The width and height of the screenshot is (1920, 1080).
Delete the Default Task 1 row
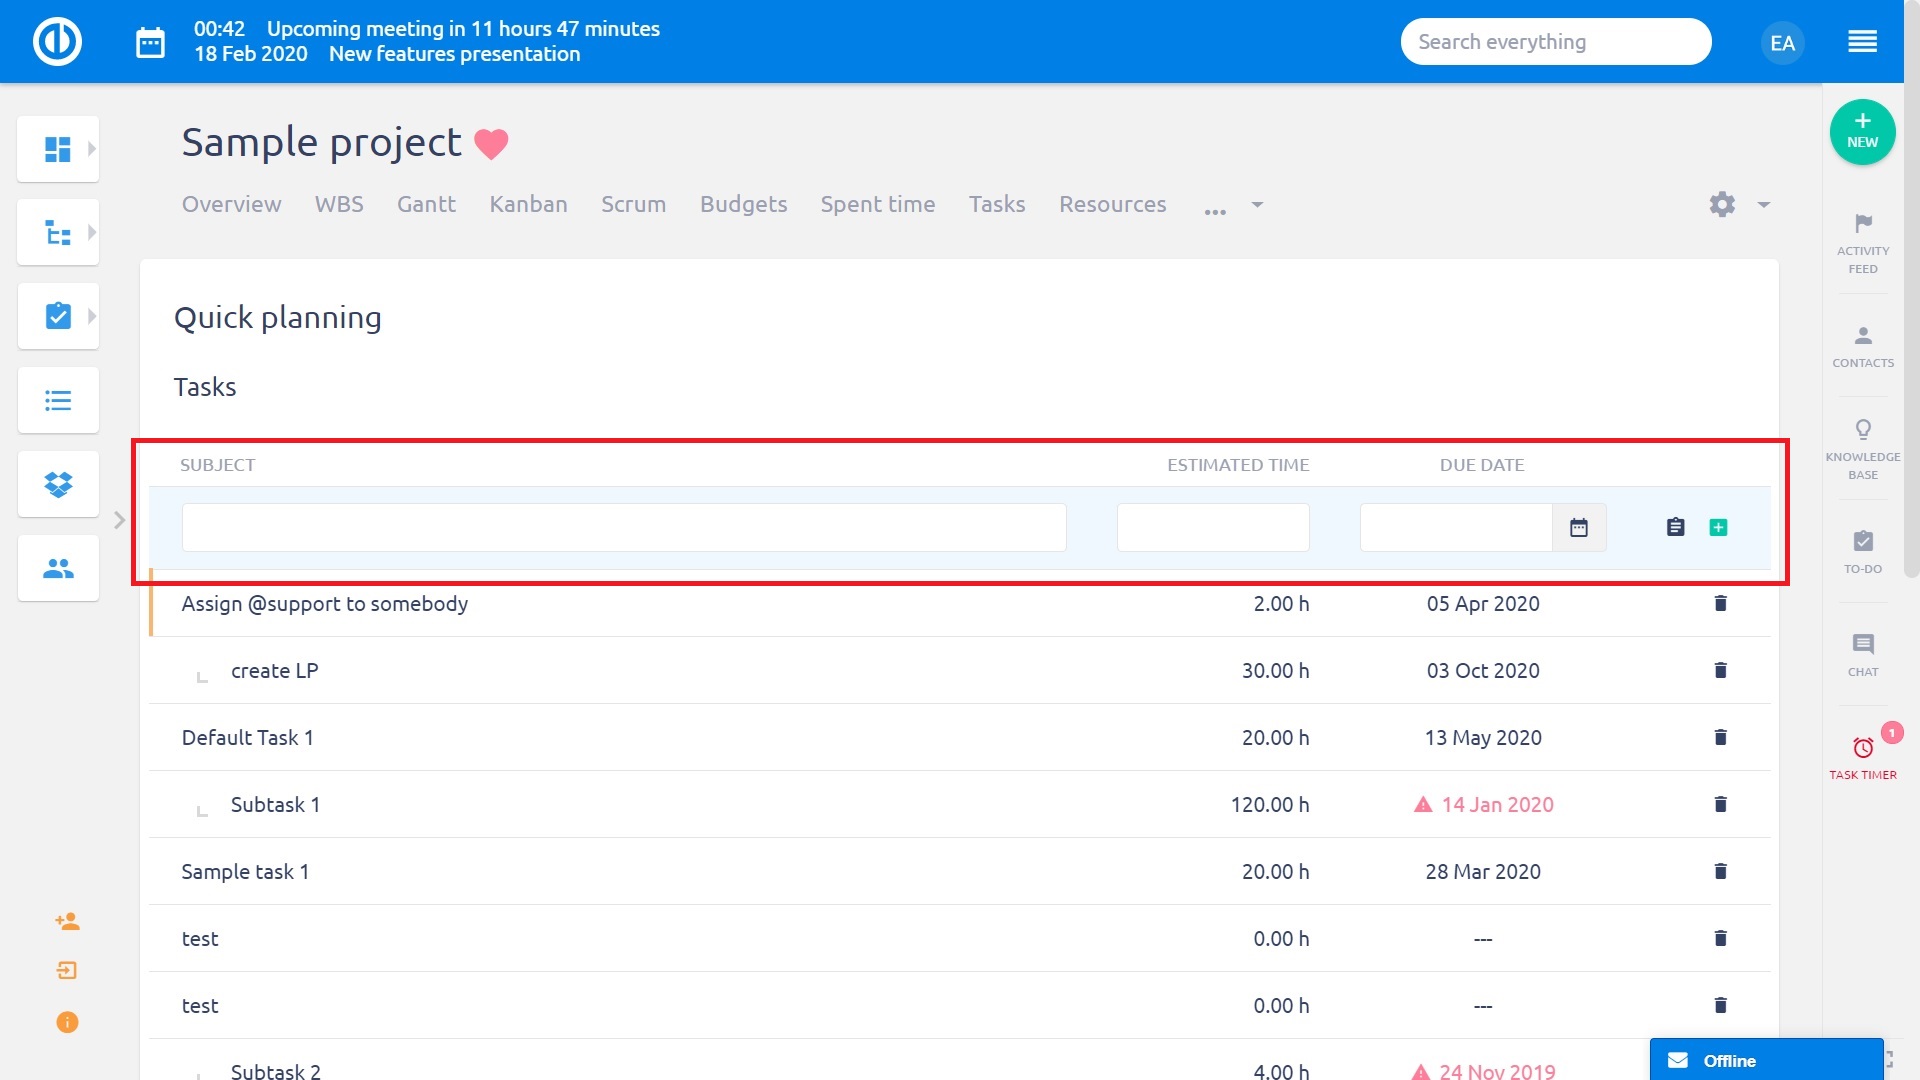[x=1720, y=737]
